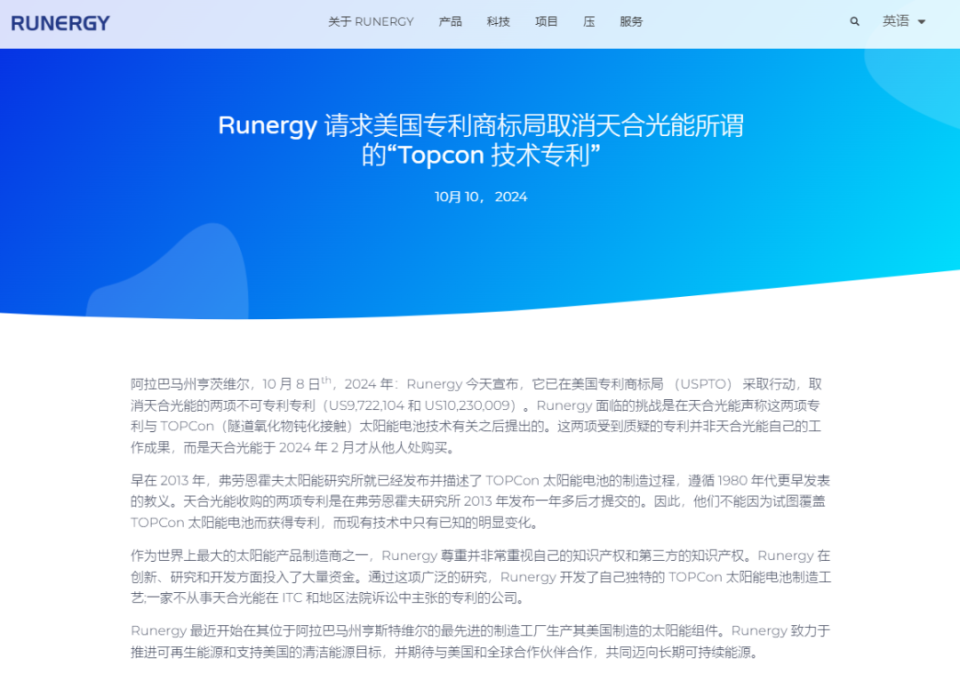This screenshot has width=960, height=673.
Task: Select the publication date 10月 10，2024
Action: click(480, 197)
